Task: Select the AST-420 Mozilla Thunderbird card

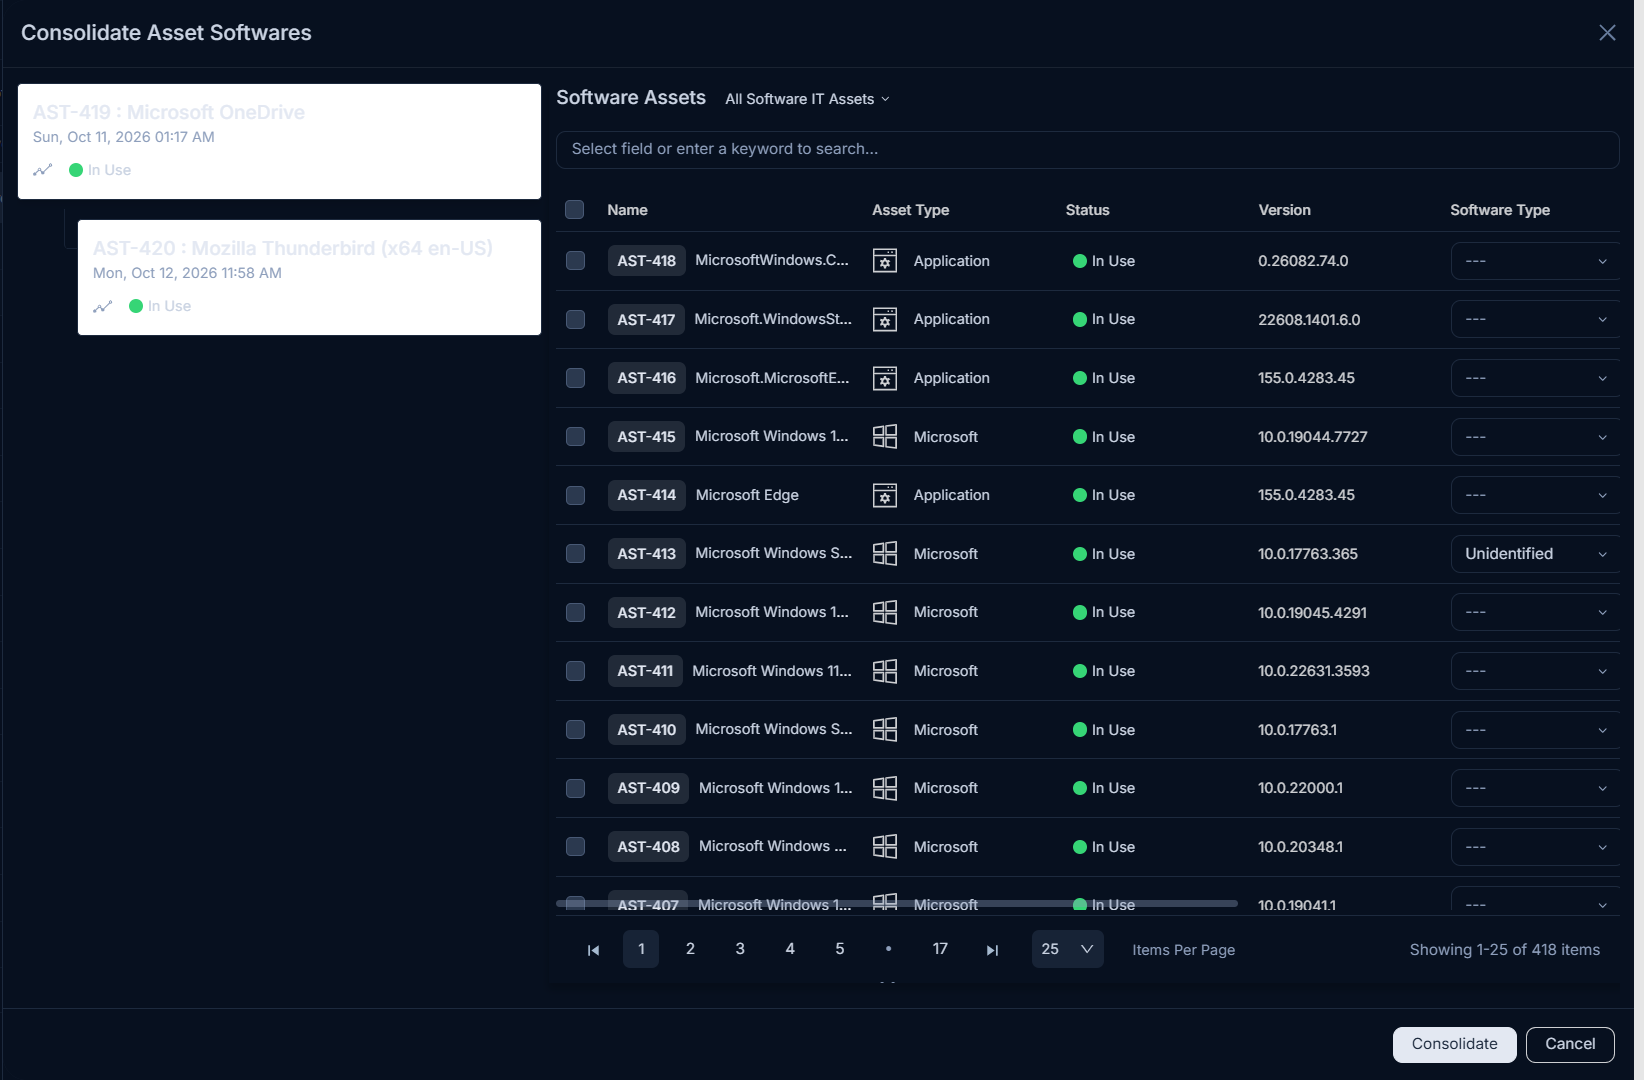Action: [309, 277]
